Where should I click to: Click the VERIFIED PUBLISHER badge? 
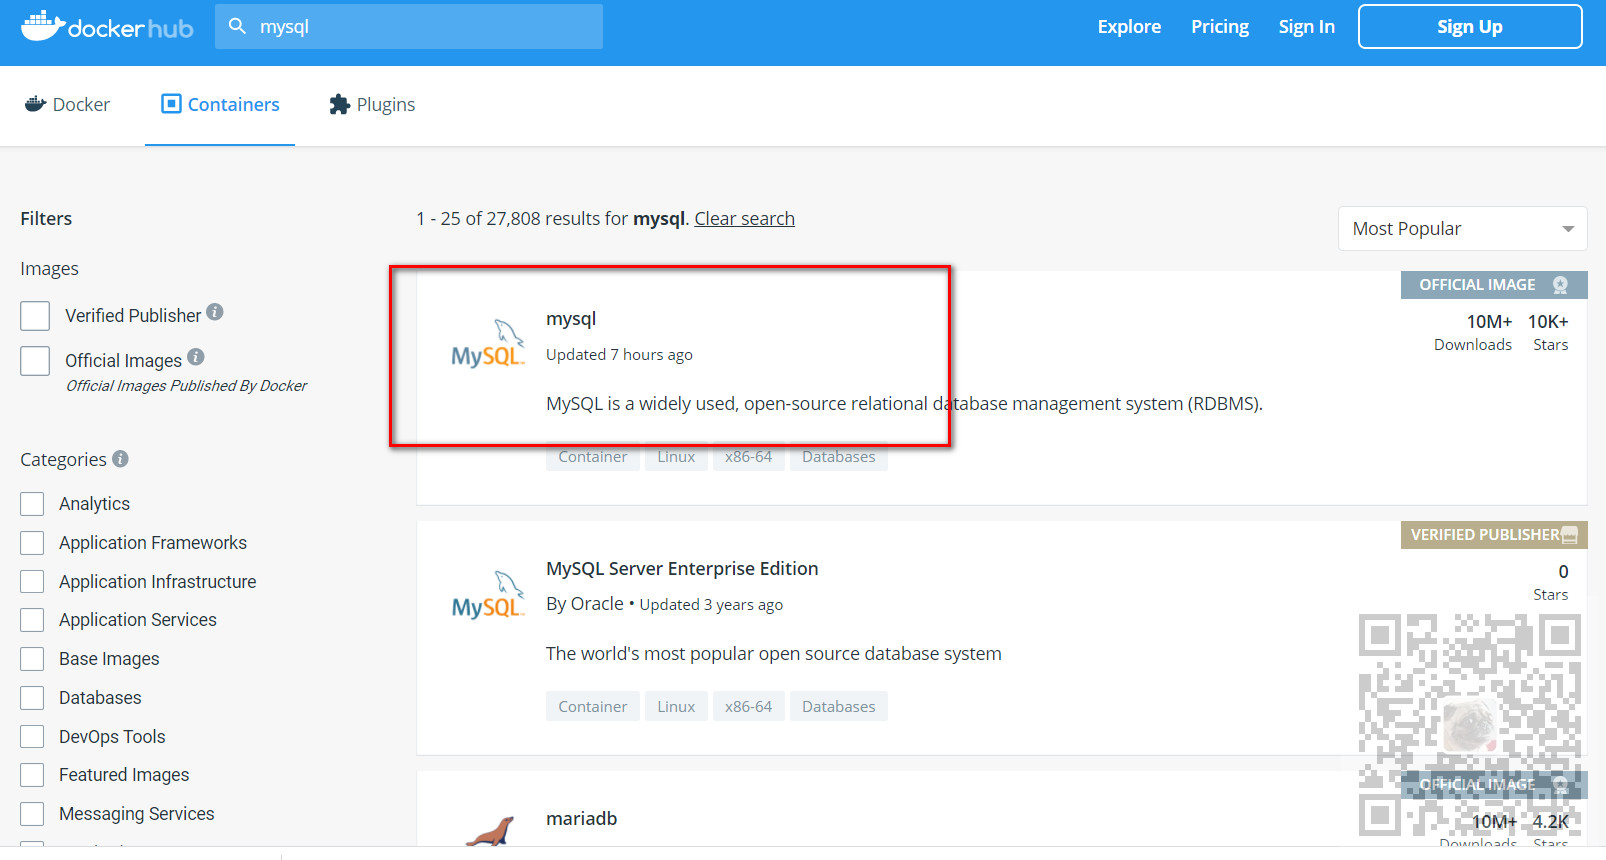coord(1494,535)
